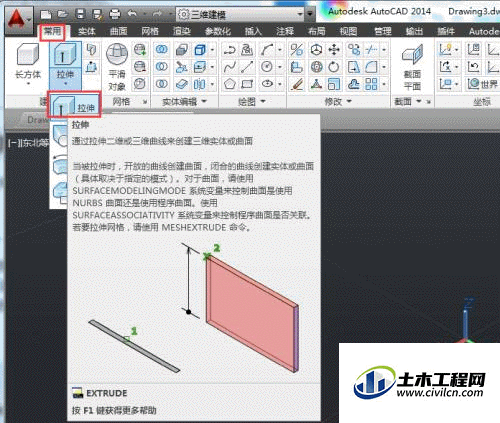This screenshot has width=500, height=423.
Task: Switch to the 实体 ribbon tab
Action: 87,32
